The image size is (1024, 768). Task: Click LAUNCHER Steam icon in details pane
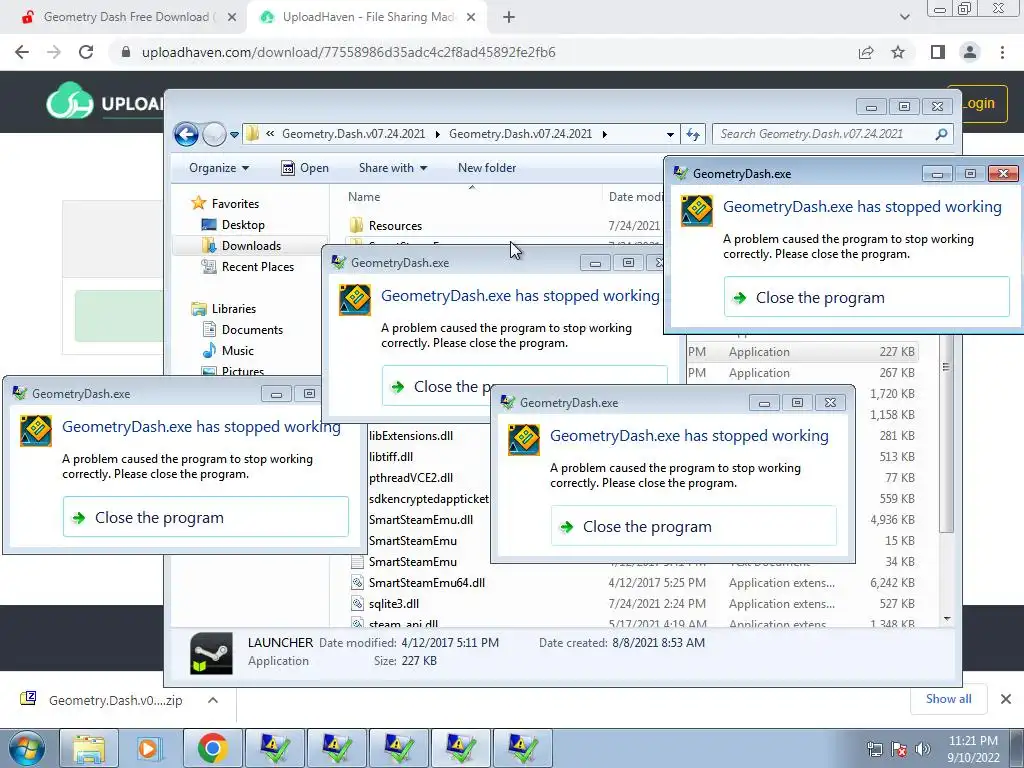211,652
